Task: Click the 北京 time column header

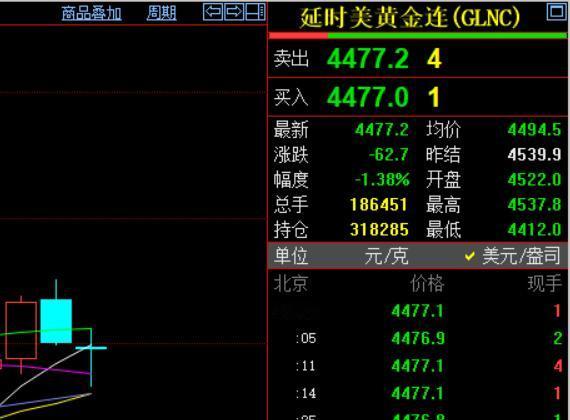Action: tap(291, 283)
